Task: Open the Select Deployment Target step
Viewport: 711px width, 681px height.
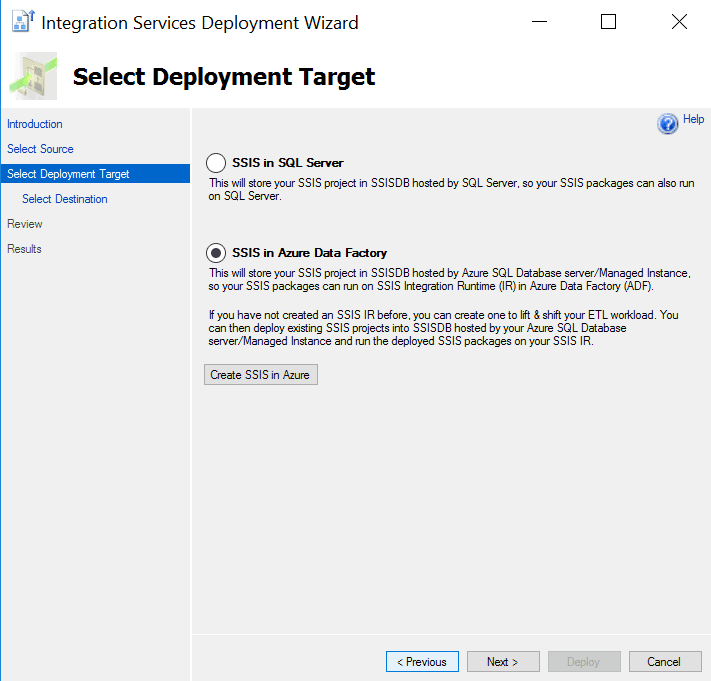Action: [68, 174]
